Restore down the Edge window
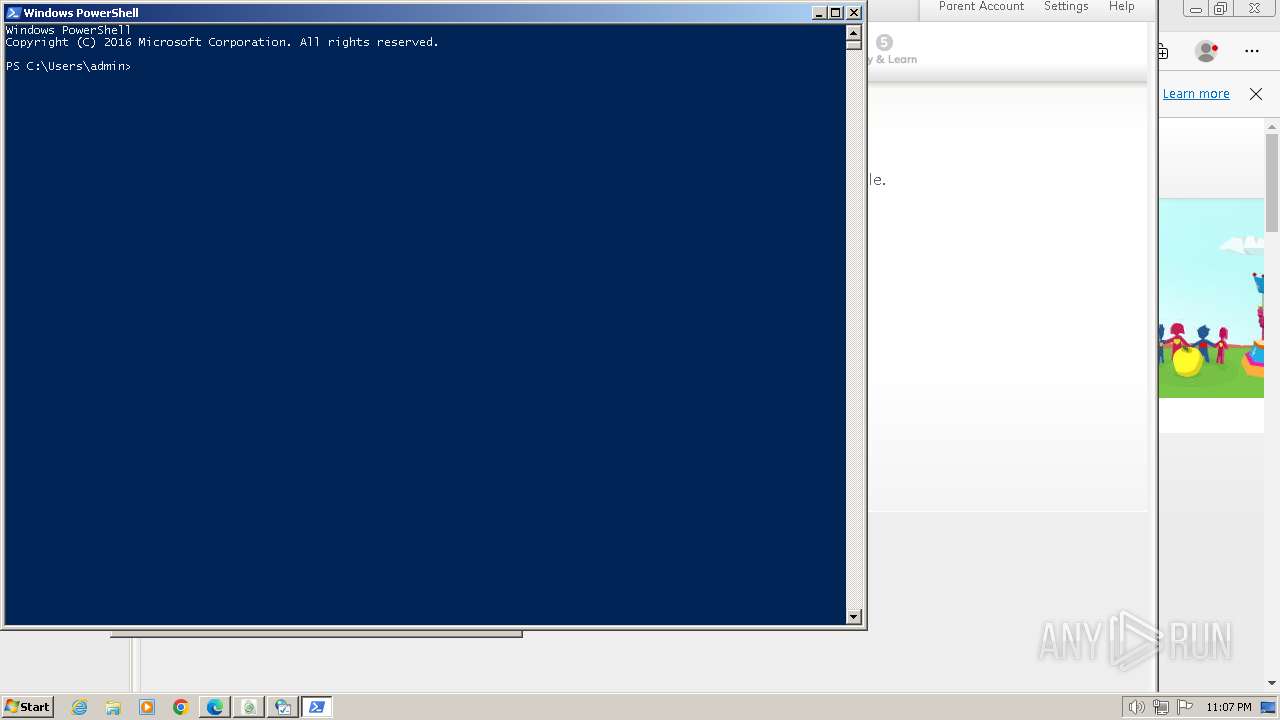Screen dimensions: 1280x720 pyautogui.click(x=1221, y=9)
